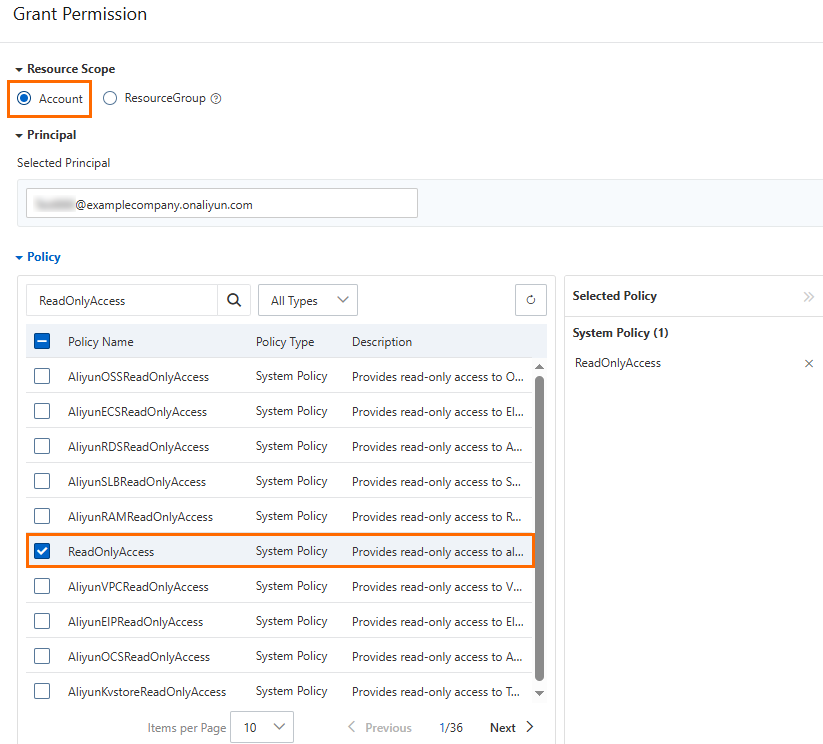Collapse the Principal section

tap(19, 135)
